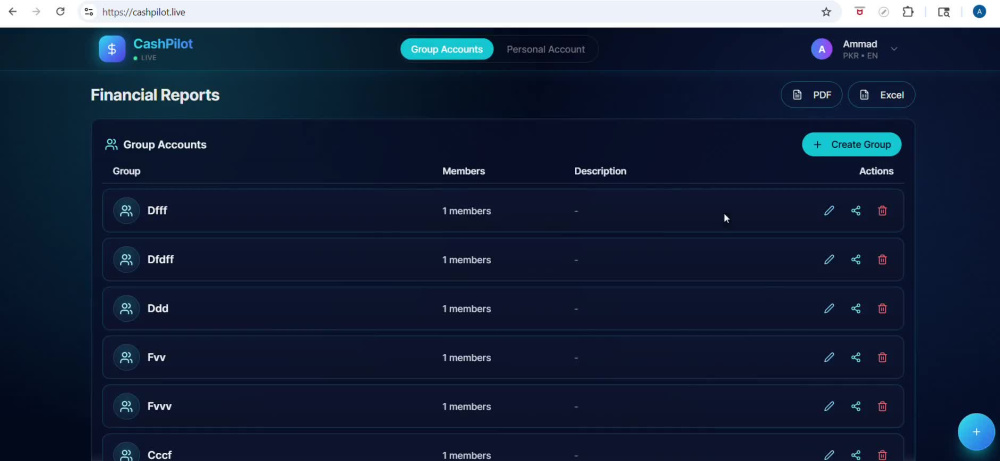Click the Cccf group name
1000x461 pixels.
pyautogui.click(x=159, y=455)
